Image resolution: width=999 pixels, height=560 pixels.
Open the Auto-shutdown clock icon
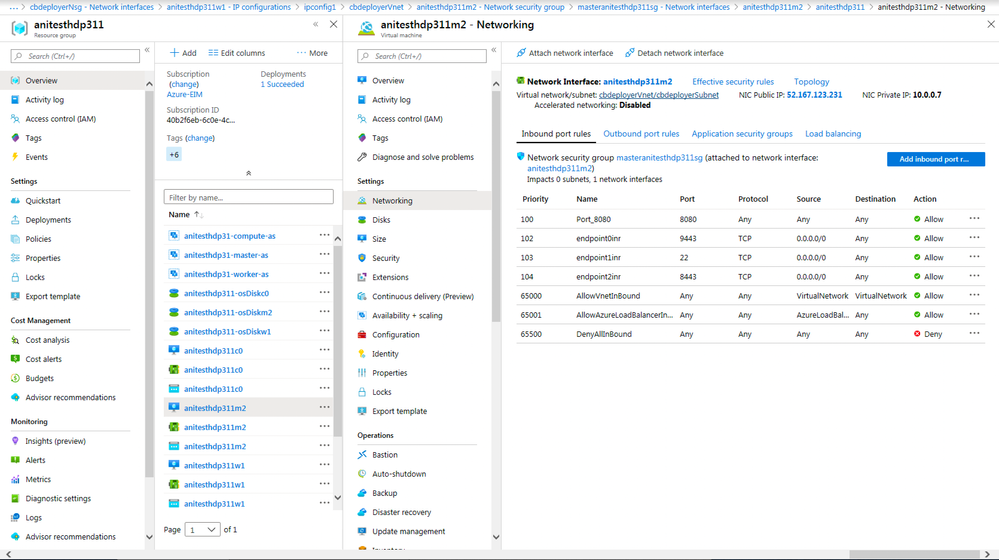pos(362,474)
